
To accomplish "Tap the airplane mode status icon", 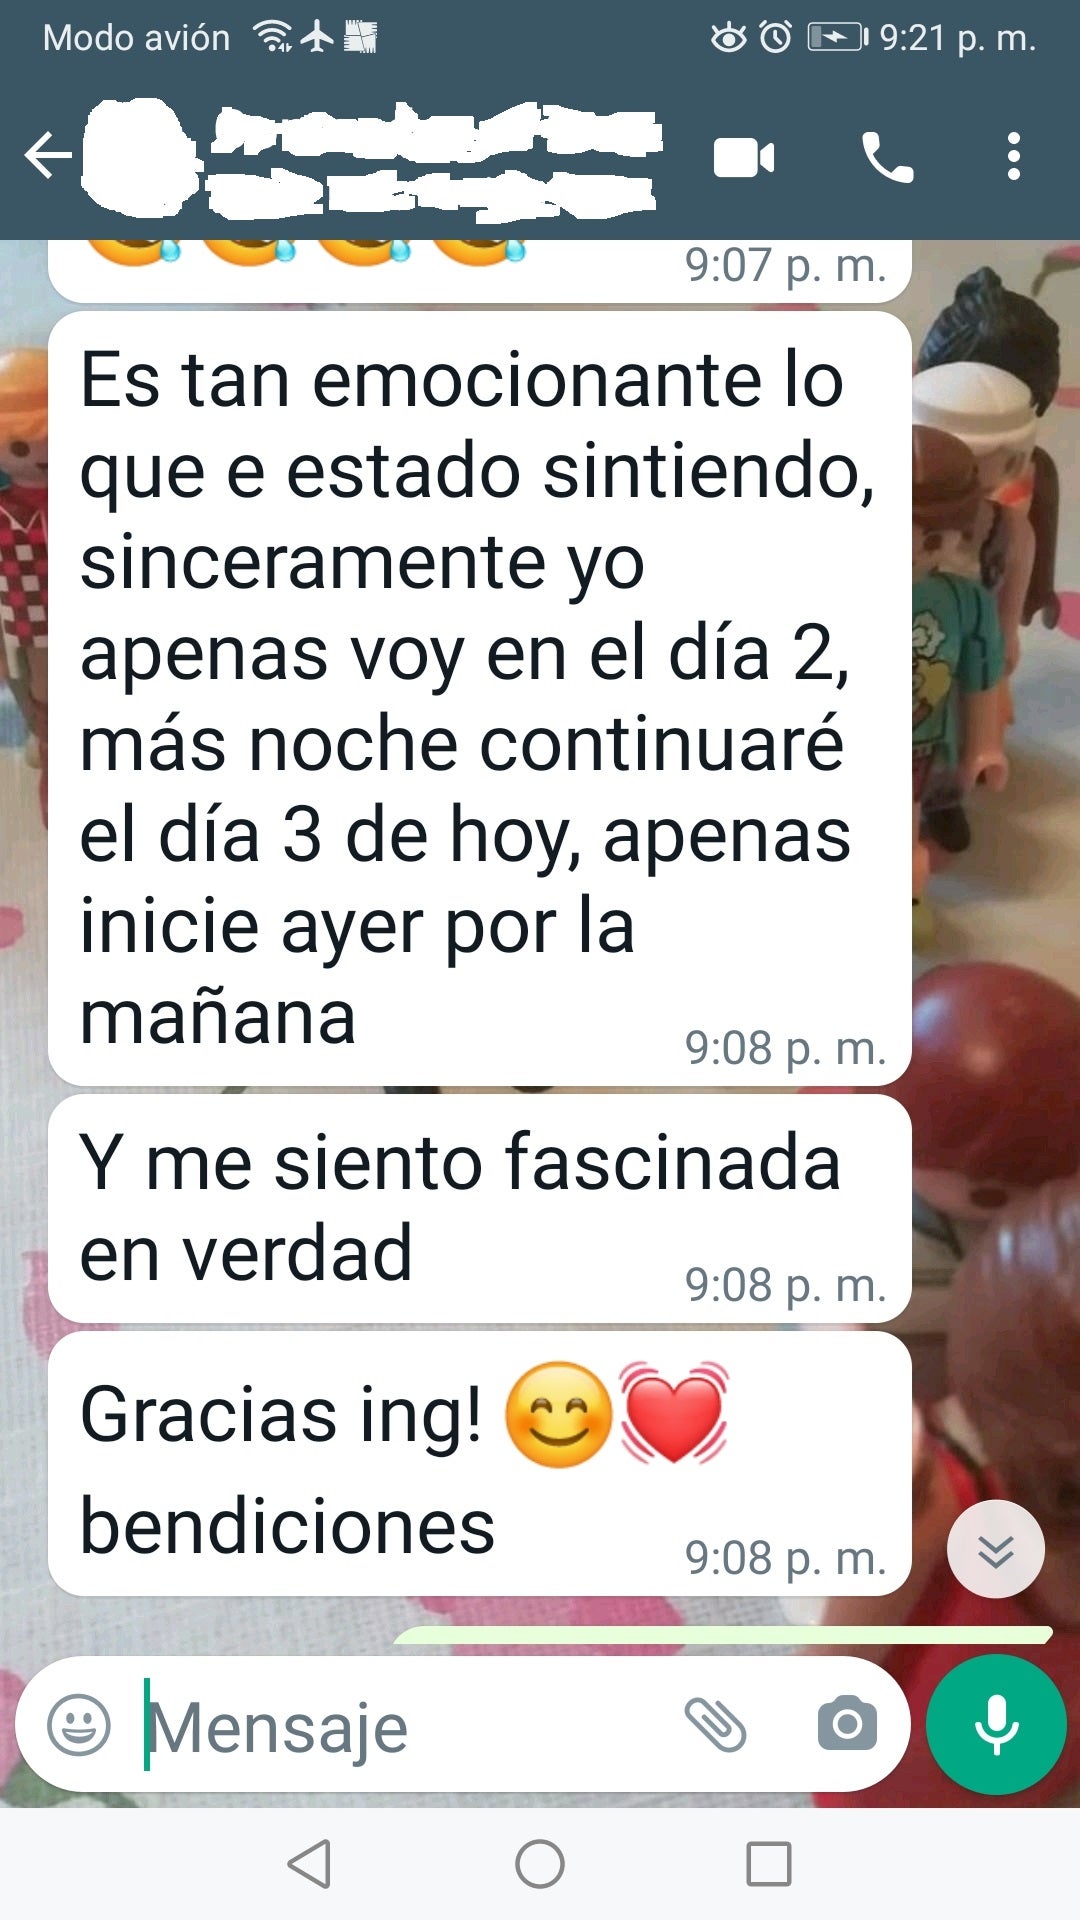I will point(318,37).
